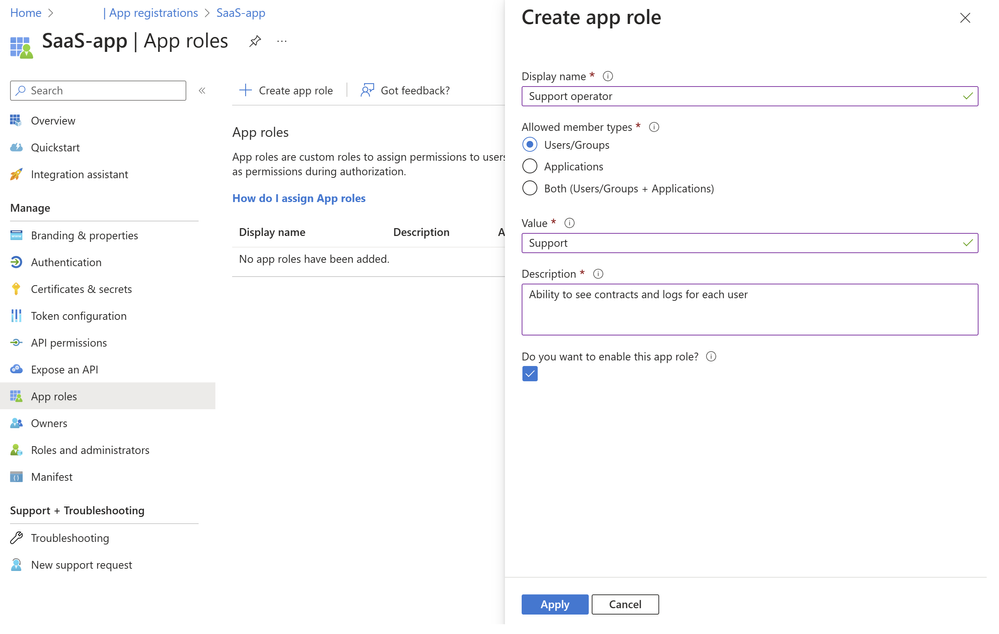The height and width of the screenshot is (634, 999).
Task: Click the Value input field
Action: coord(749,243)
